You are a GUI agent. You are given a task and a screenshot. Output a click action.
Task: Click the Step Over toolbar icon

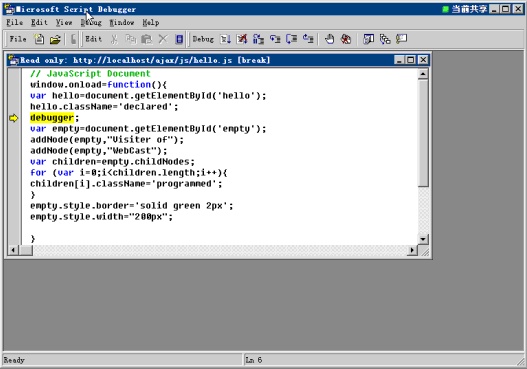click(x=291, y=39)
